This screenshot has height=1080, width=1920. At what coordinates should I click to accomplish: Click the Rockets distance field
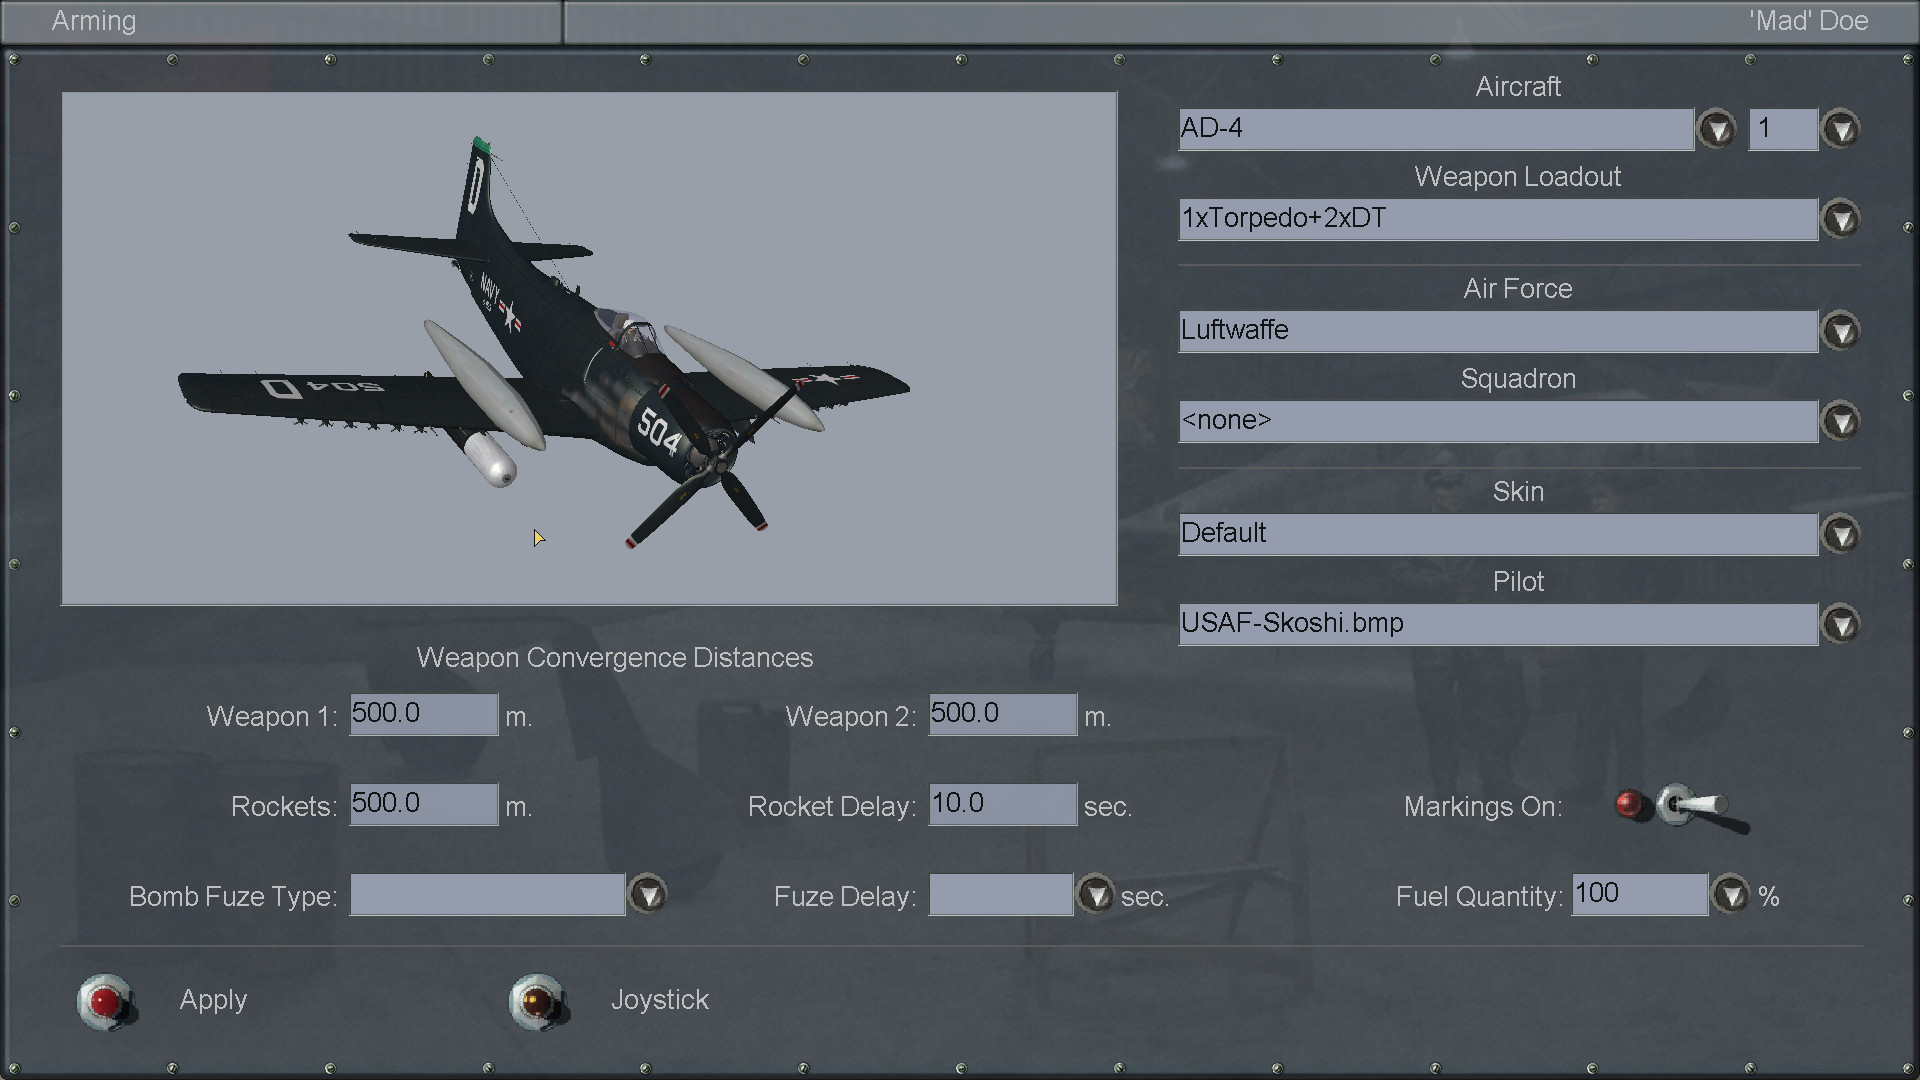[423, 805]
